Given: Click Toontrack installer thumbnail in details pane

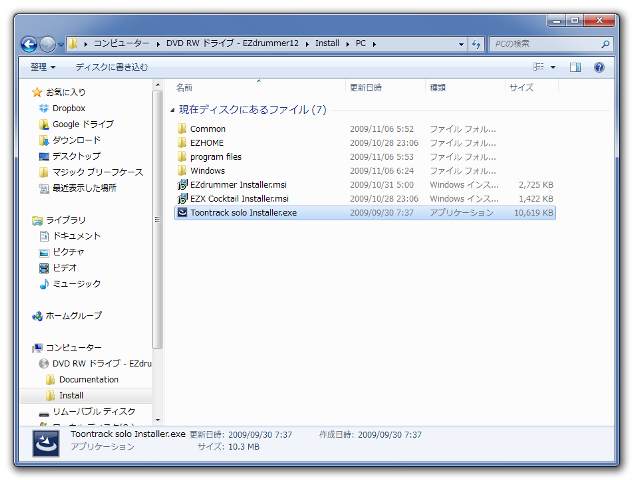Looking at the screenshot, I should 46,443.
